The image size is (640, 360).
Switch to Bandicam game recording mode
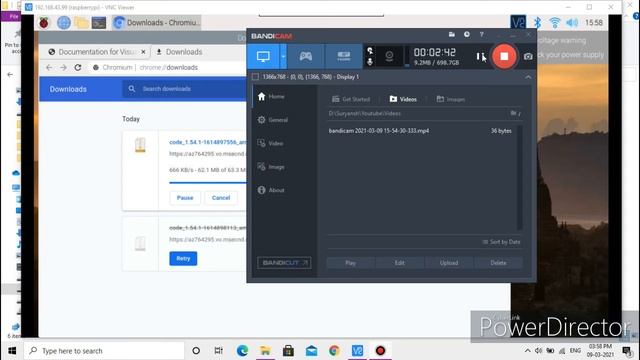click(306, 56)
